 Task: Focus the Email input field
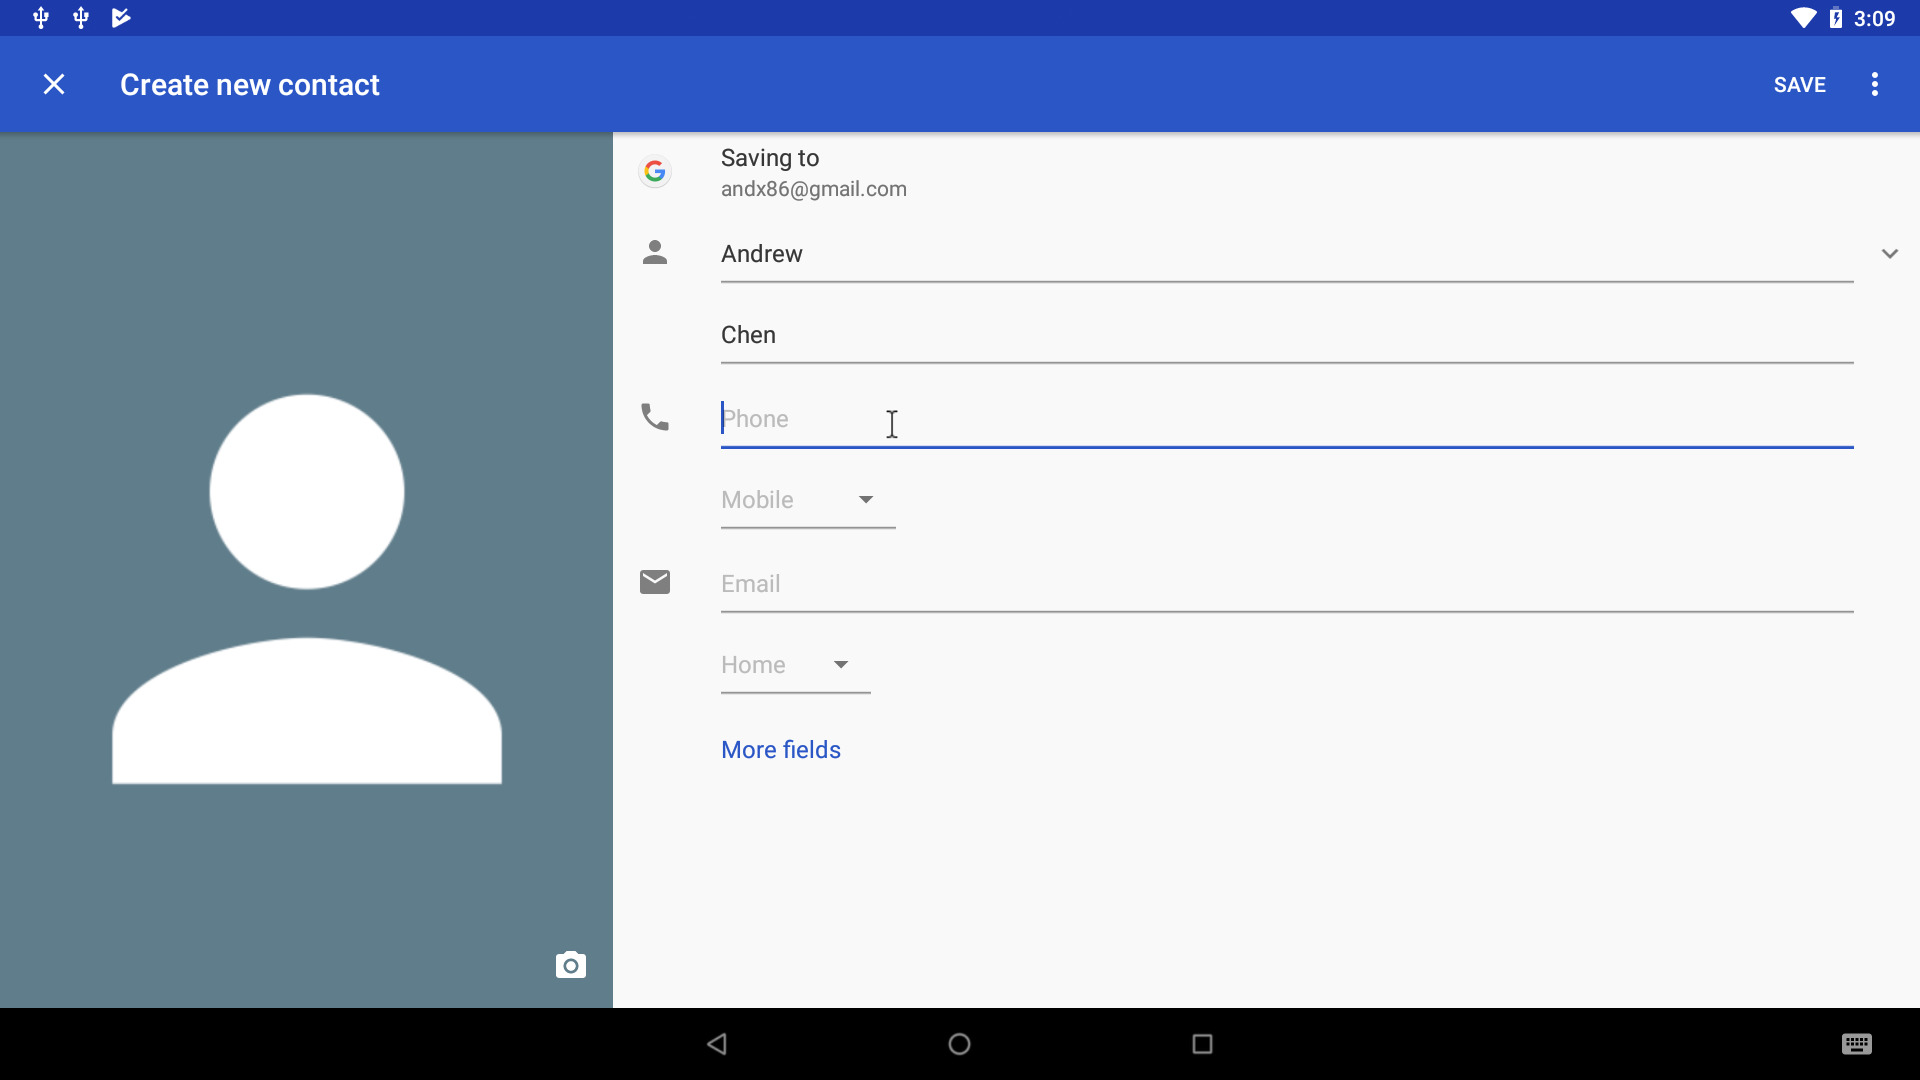[1287, 584]
